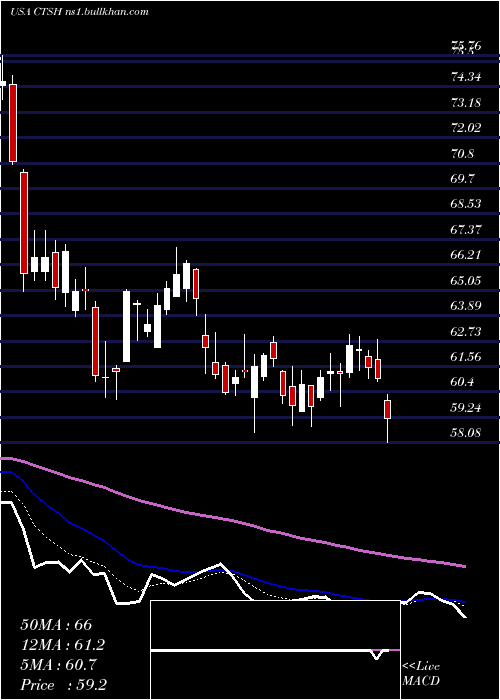Click the 70.8 price level label
The height and width of the screenshot is (700, 500).
tap(463, 154)
